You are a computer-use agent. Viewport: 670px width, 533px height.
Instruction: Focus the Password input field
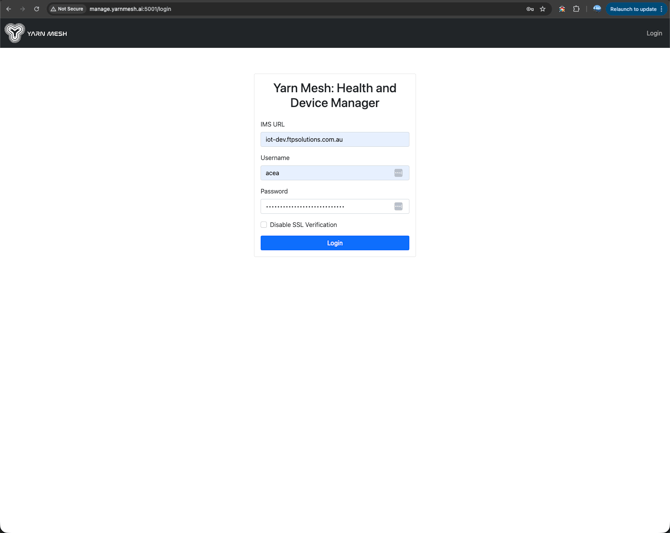335,206
